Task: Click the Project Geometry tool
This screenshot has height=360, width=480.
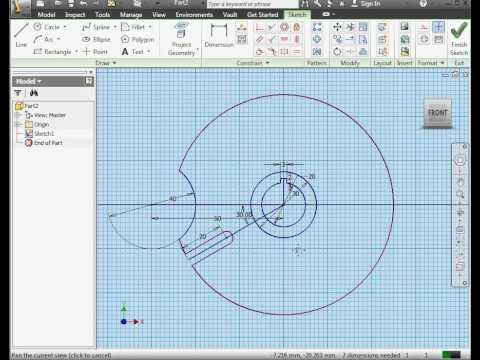Action: tap(181, 39)
